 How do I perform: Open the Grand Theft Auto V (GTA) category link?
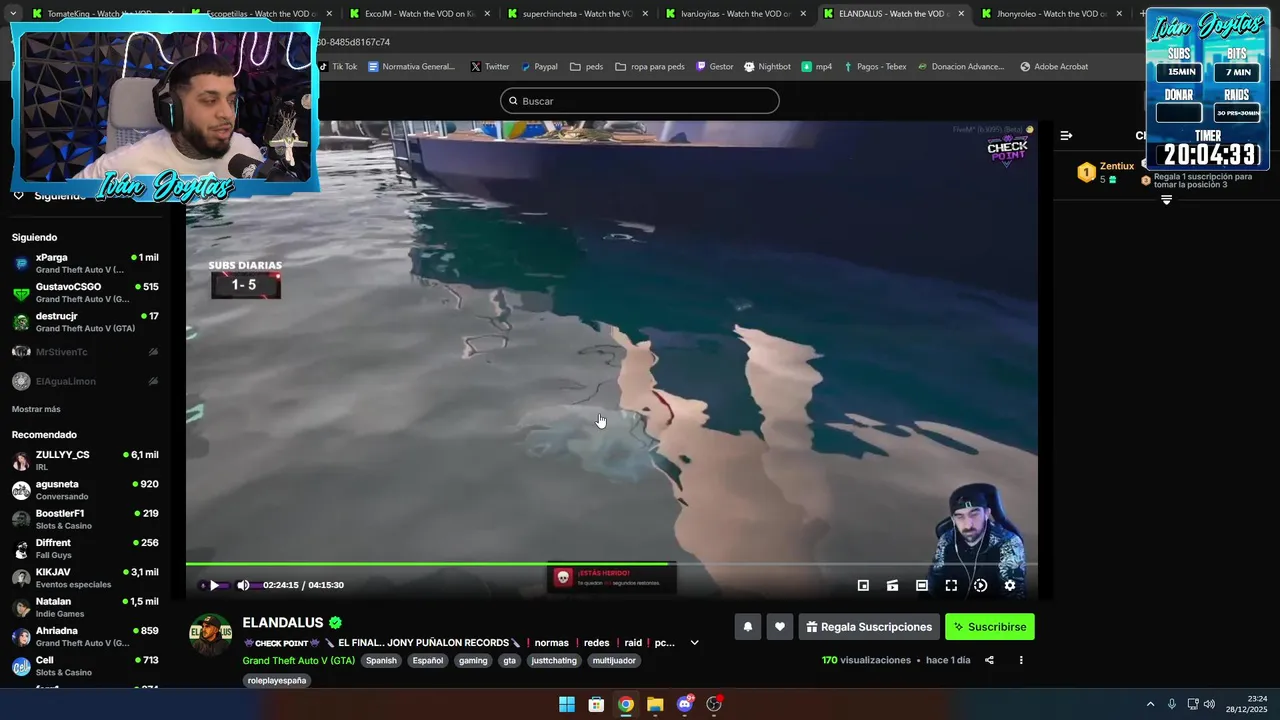coord(298,661)
